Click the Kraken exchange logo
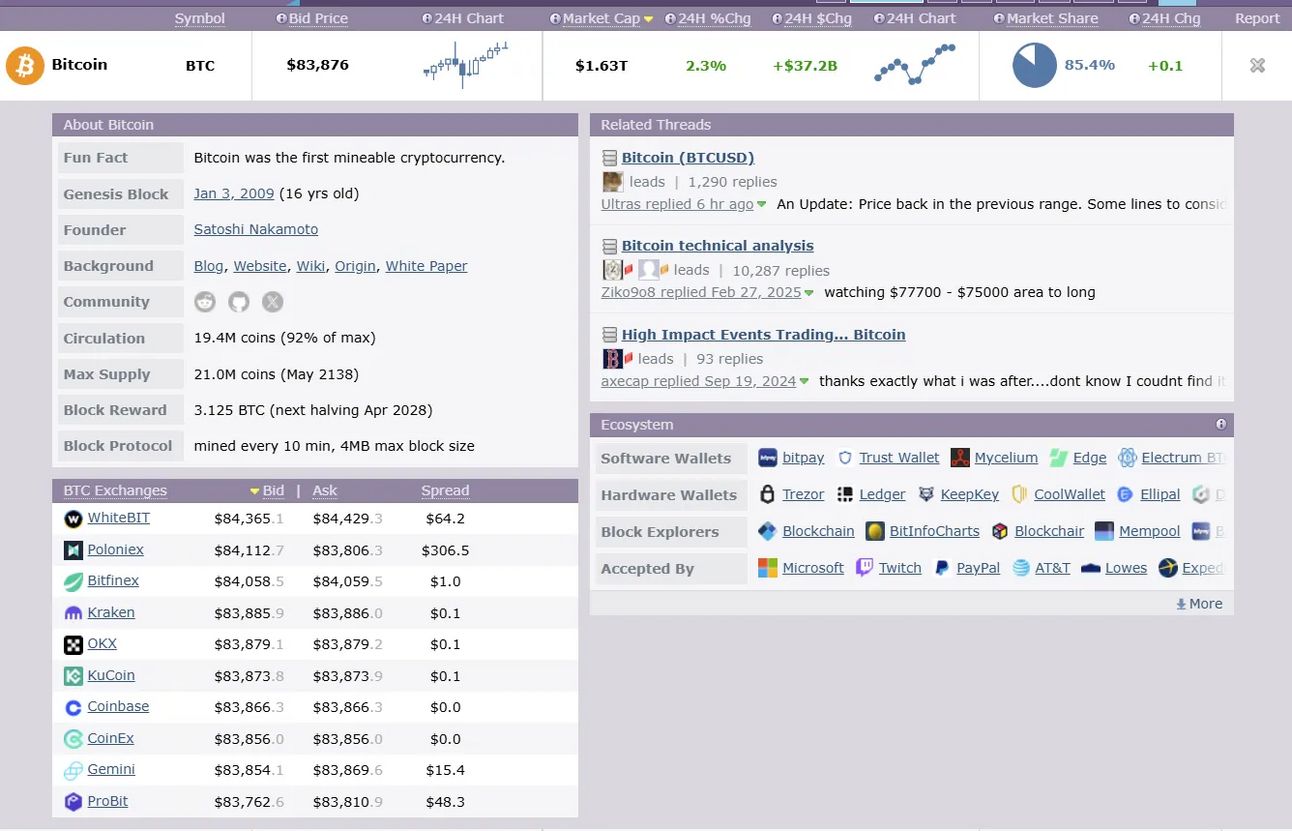The height and width of the screenshot is (831, 1292). 73,613
